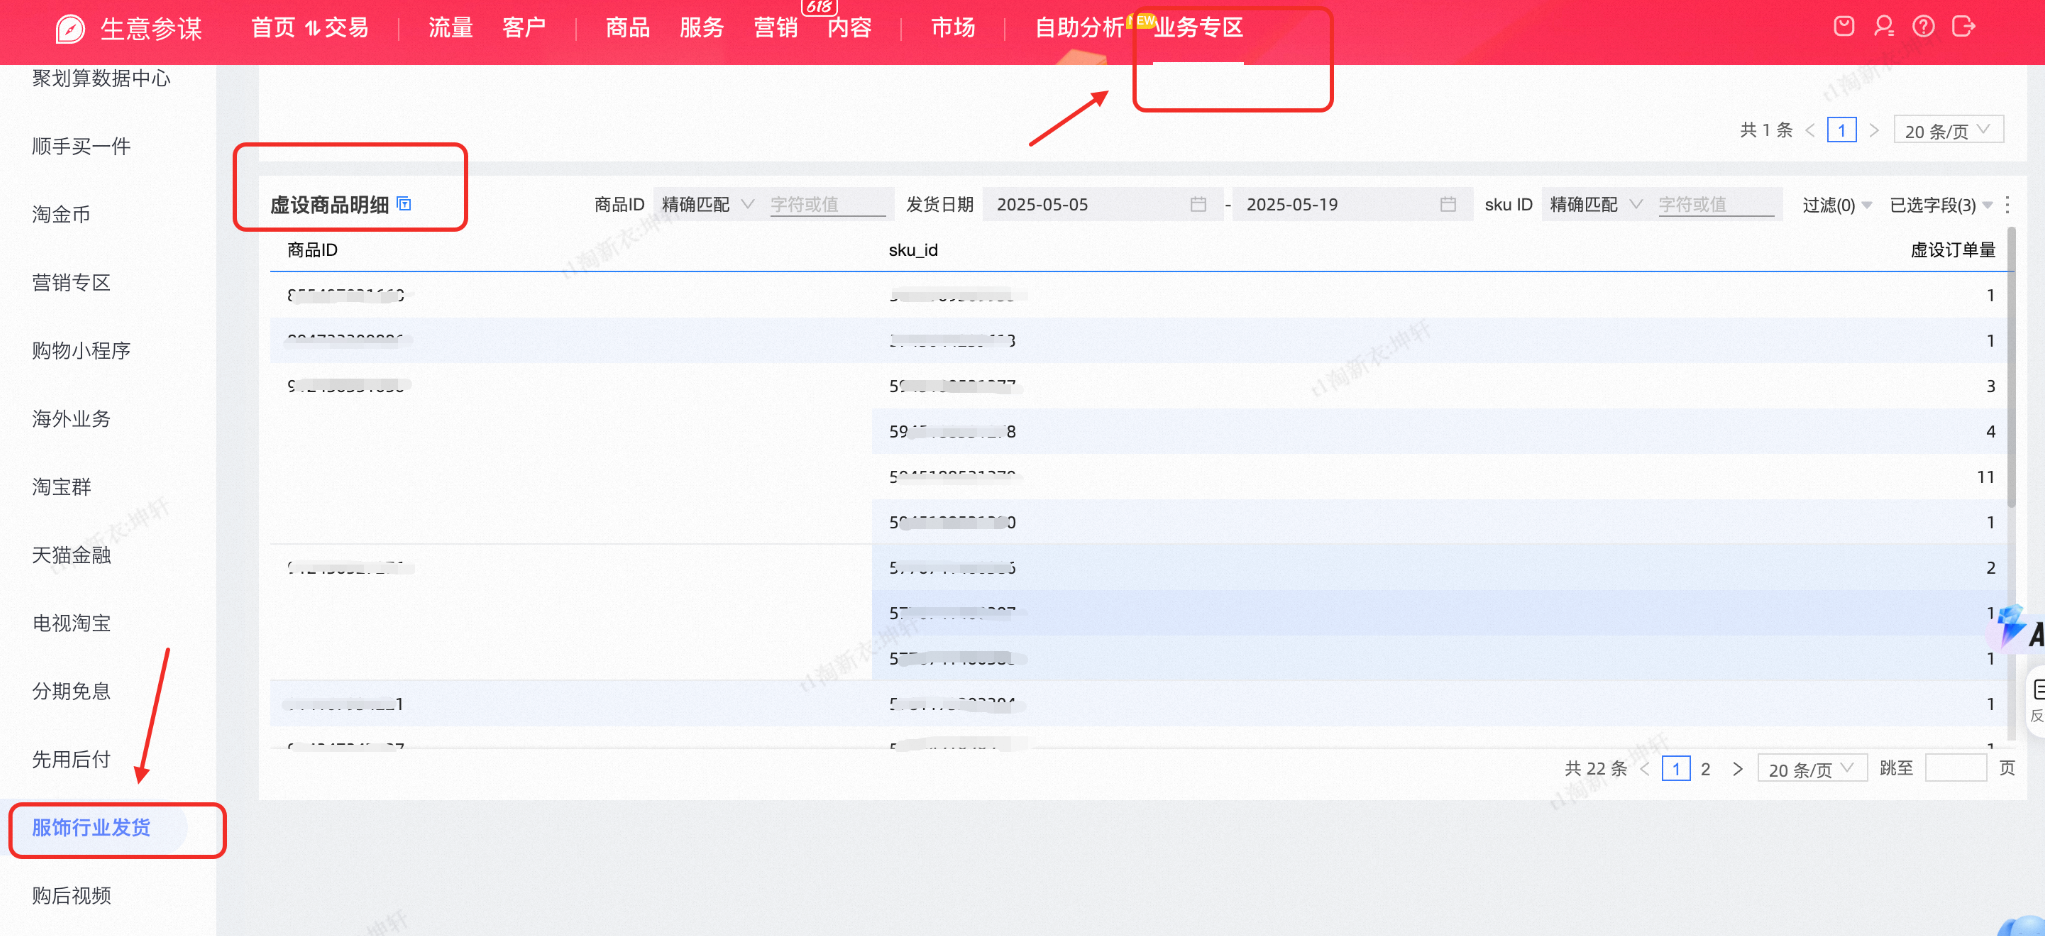Select 服饰行业发货 in sidebar
Screen dimensions: 2045x936
[91, 827]
